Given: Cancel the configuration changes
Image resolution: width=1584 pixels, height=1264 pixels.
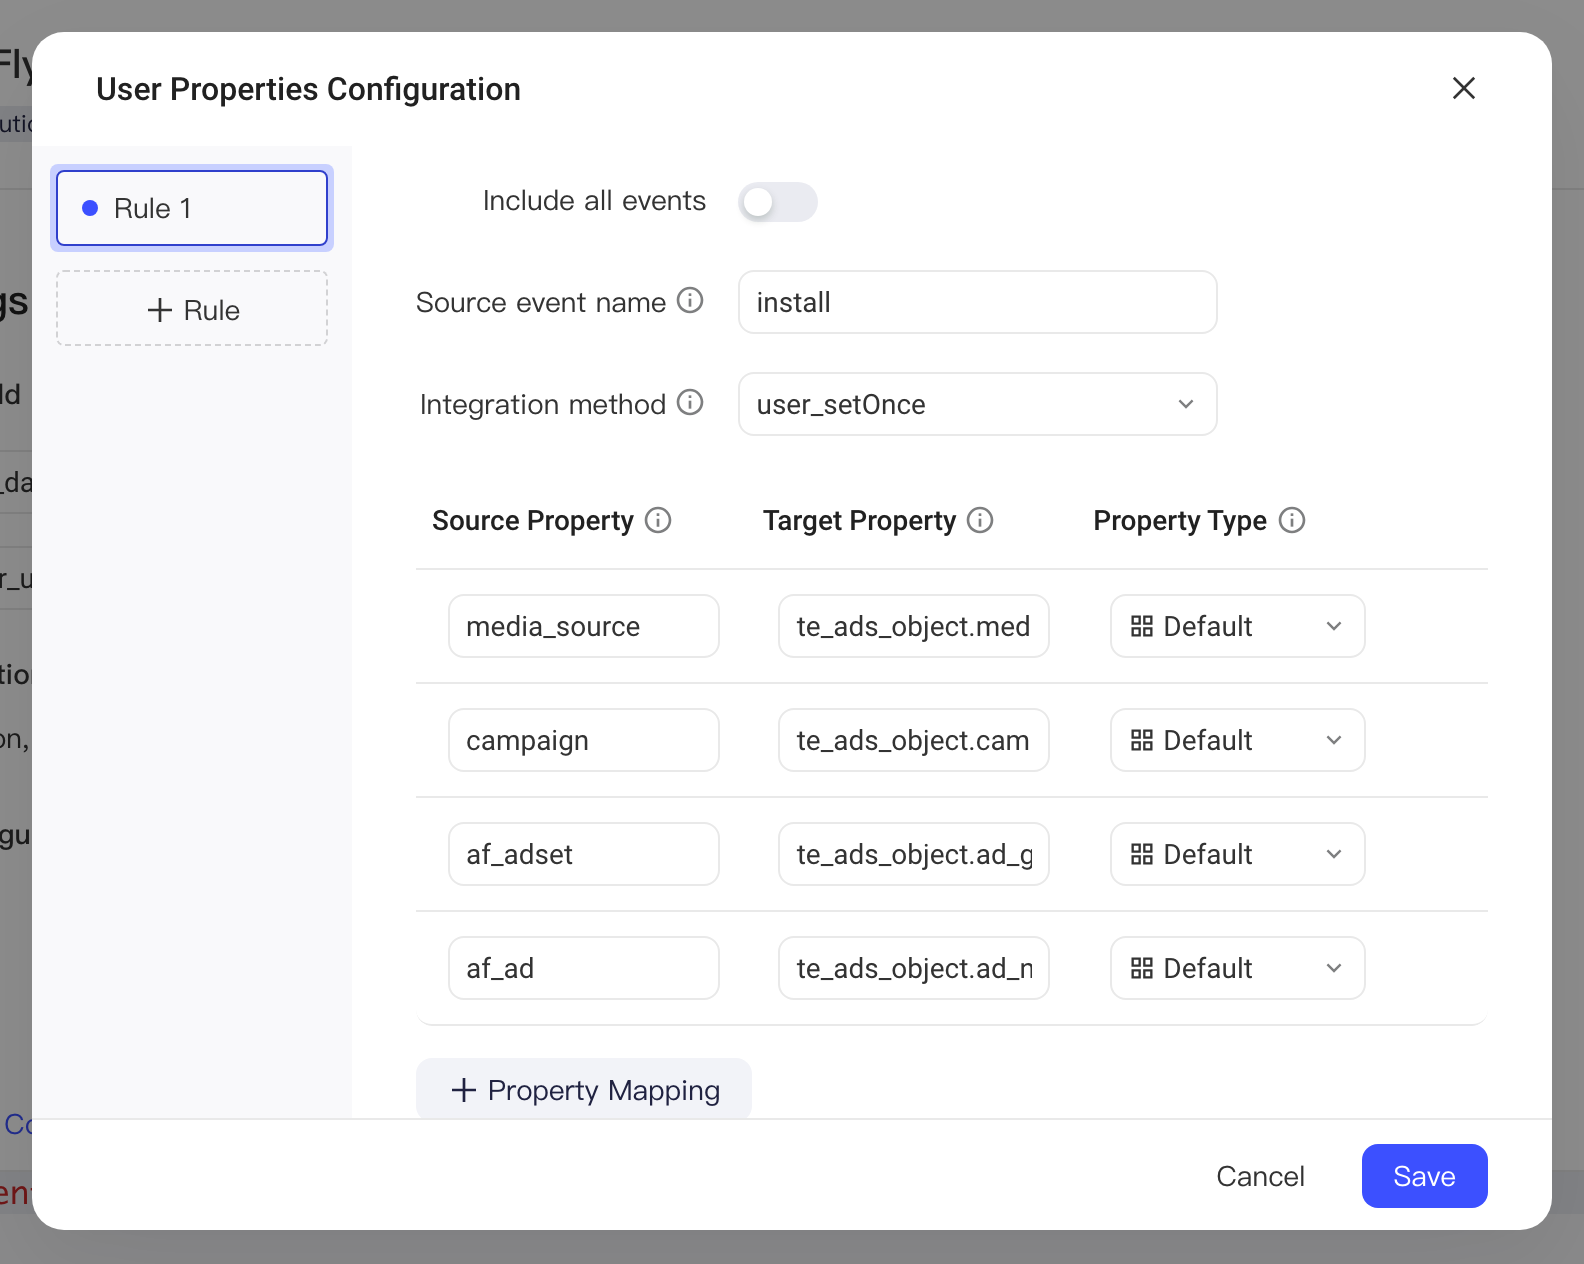Looking at the screenshot, I should tap(1260, 1176).
